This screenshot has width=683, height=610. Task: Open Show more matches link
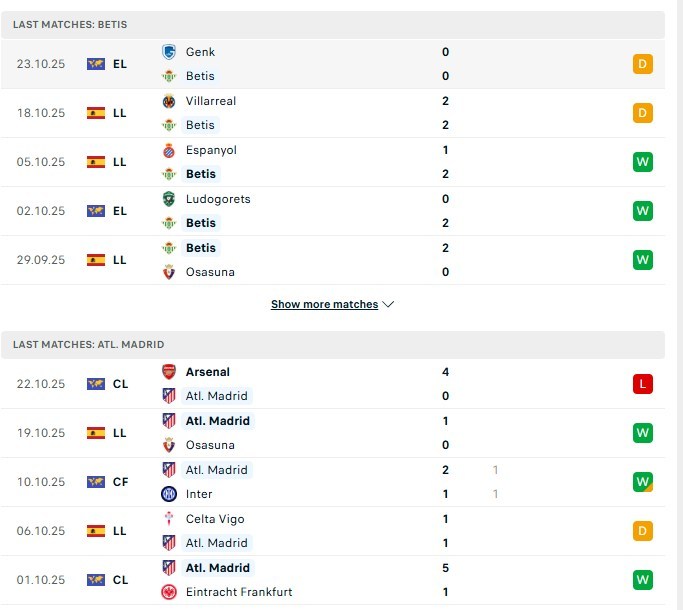[324, 304]
